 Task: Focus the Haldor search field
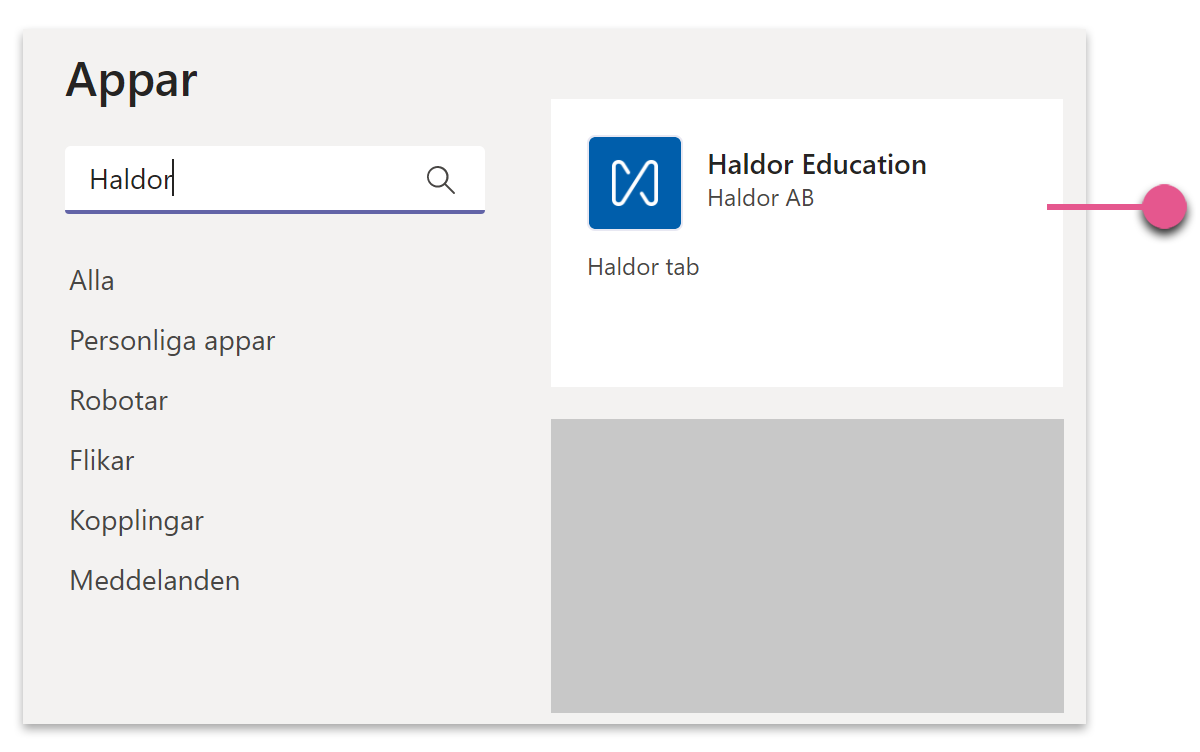275,180
